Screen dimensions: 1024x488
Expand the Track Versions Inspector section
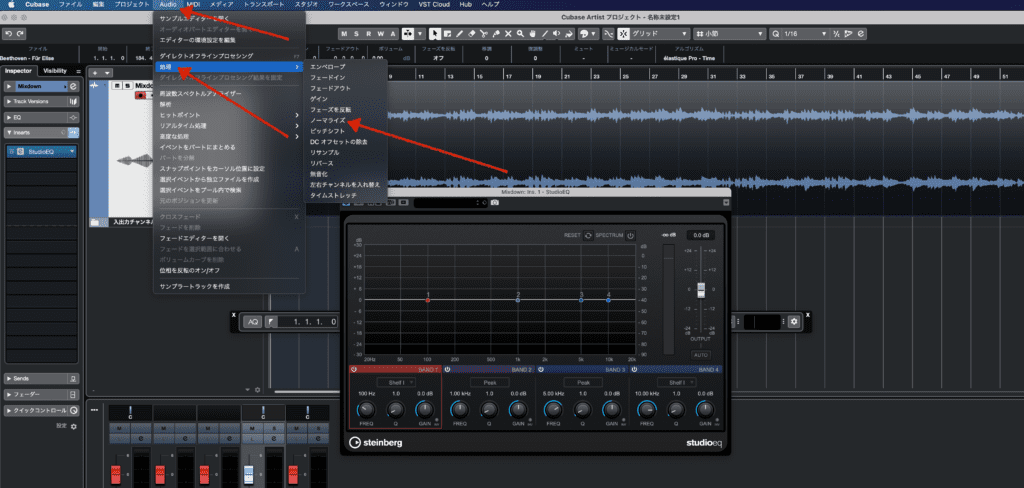[8, 101]
